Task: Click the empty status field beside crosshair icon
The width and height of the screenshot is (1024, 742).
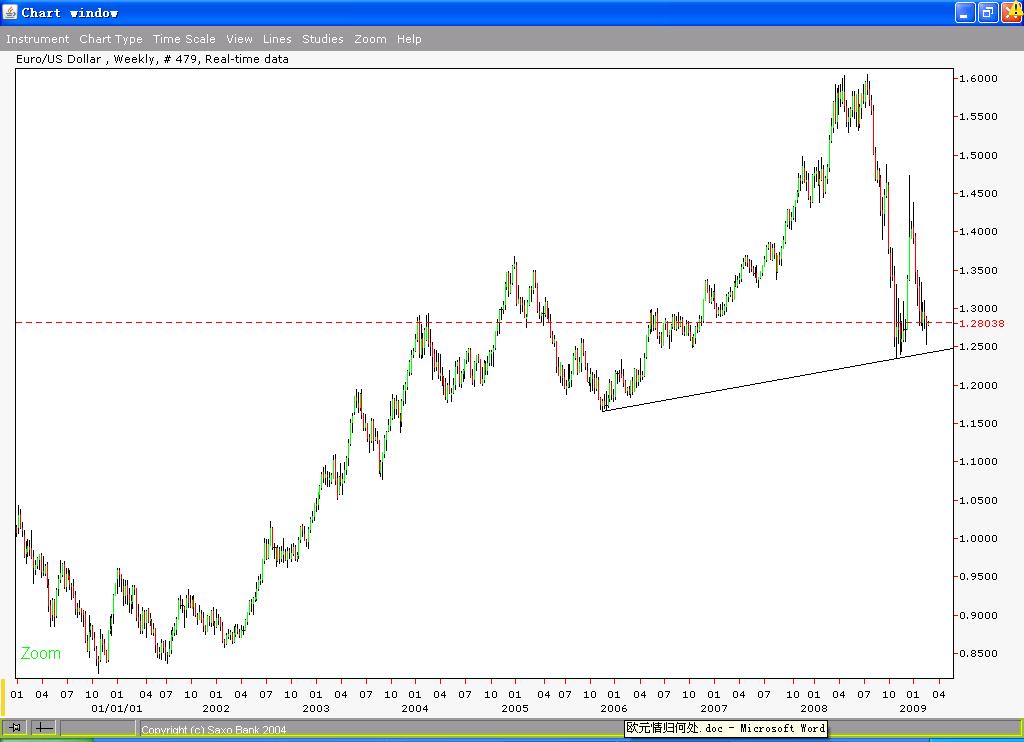Action: 98,727
